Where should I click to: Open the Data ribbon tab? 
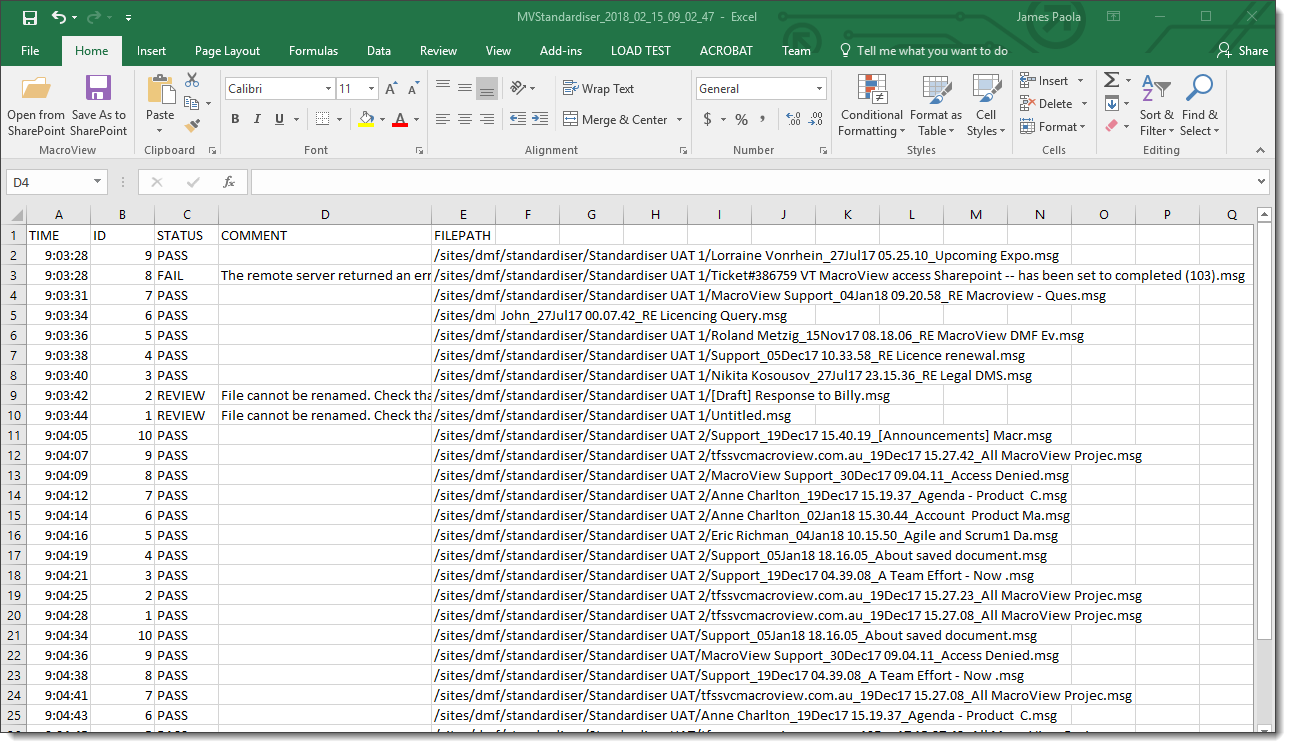[x=379, y=51]
